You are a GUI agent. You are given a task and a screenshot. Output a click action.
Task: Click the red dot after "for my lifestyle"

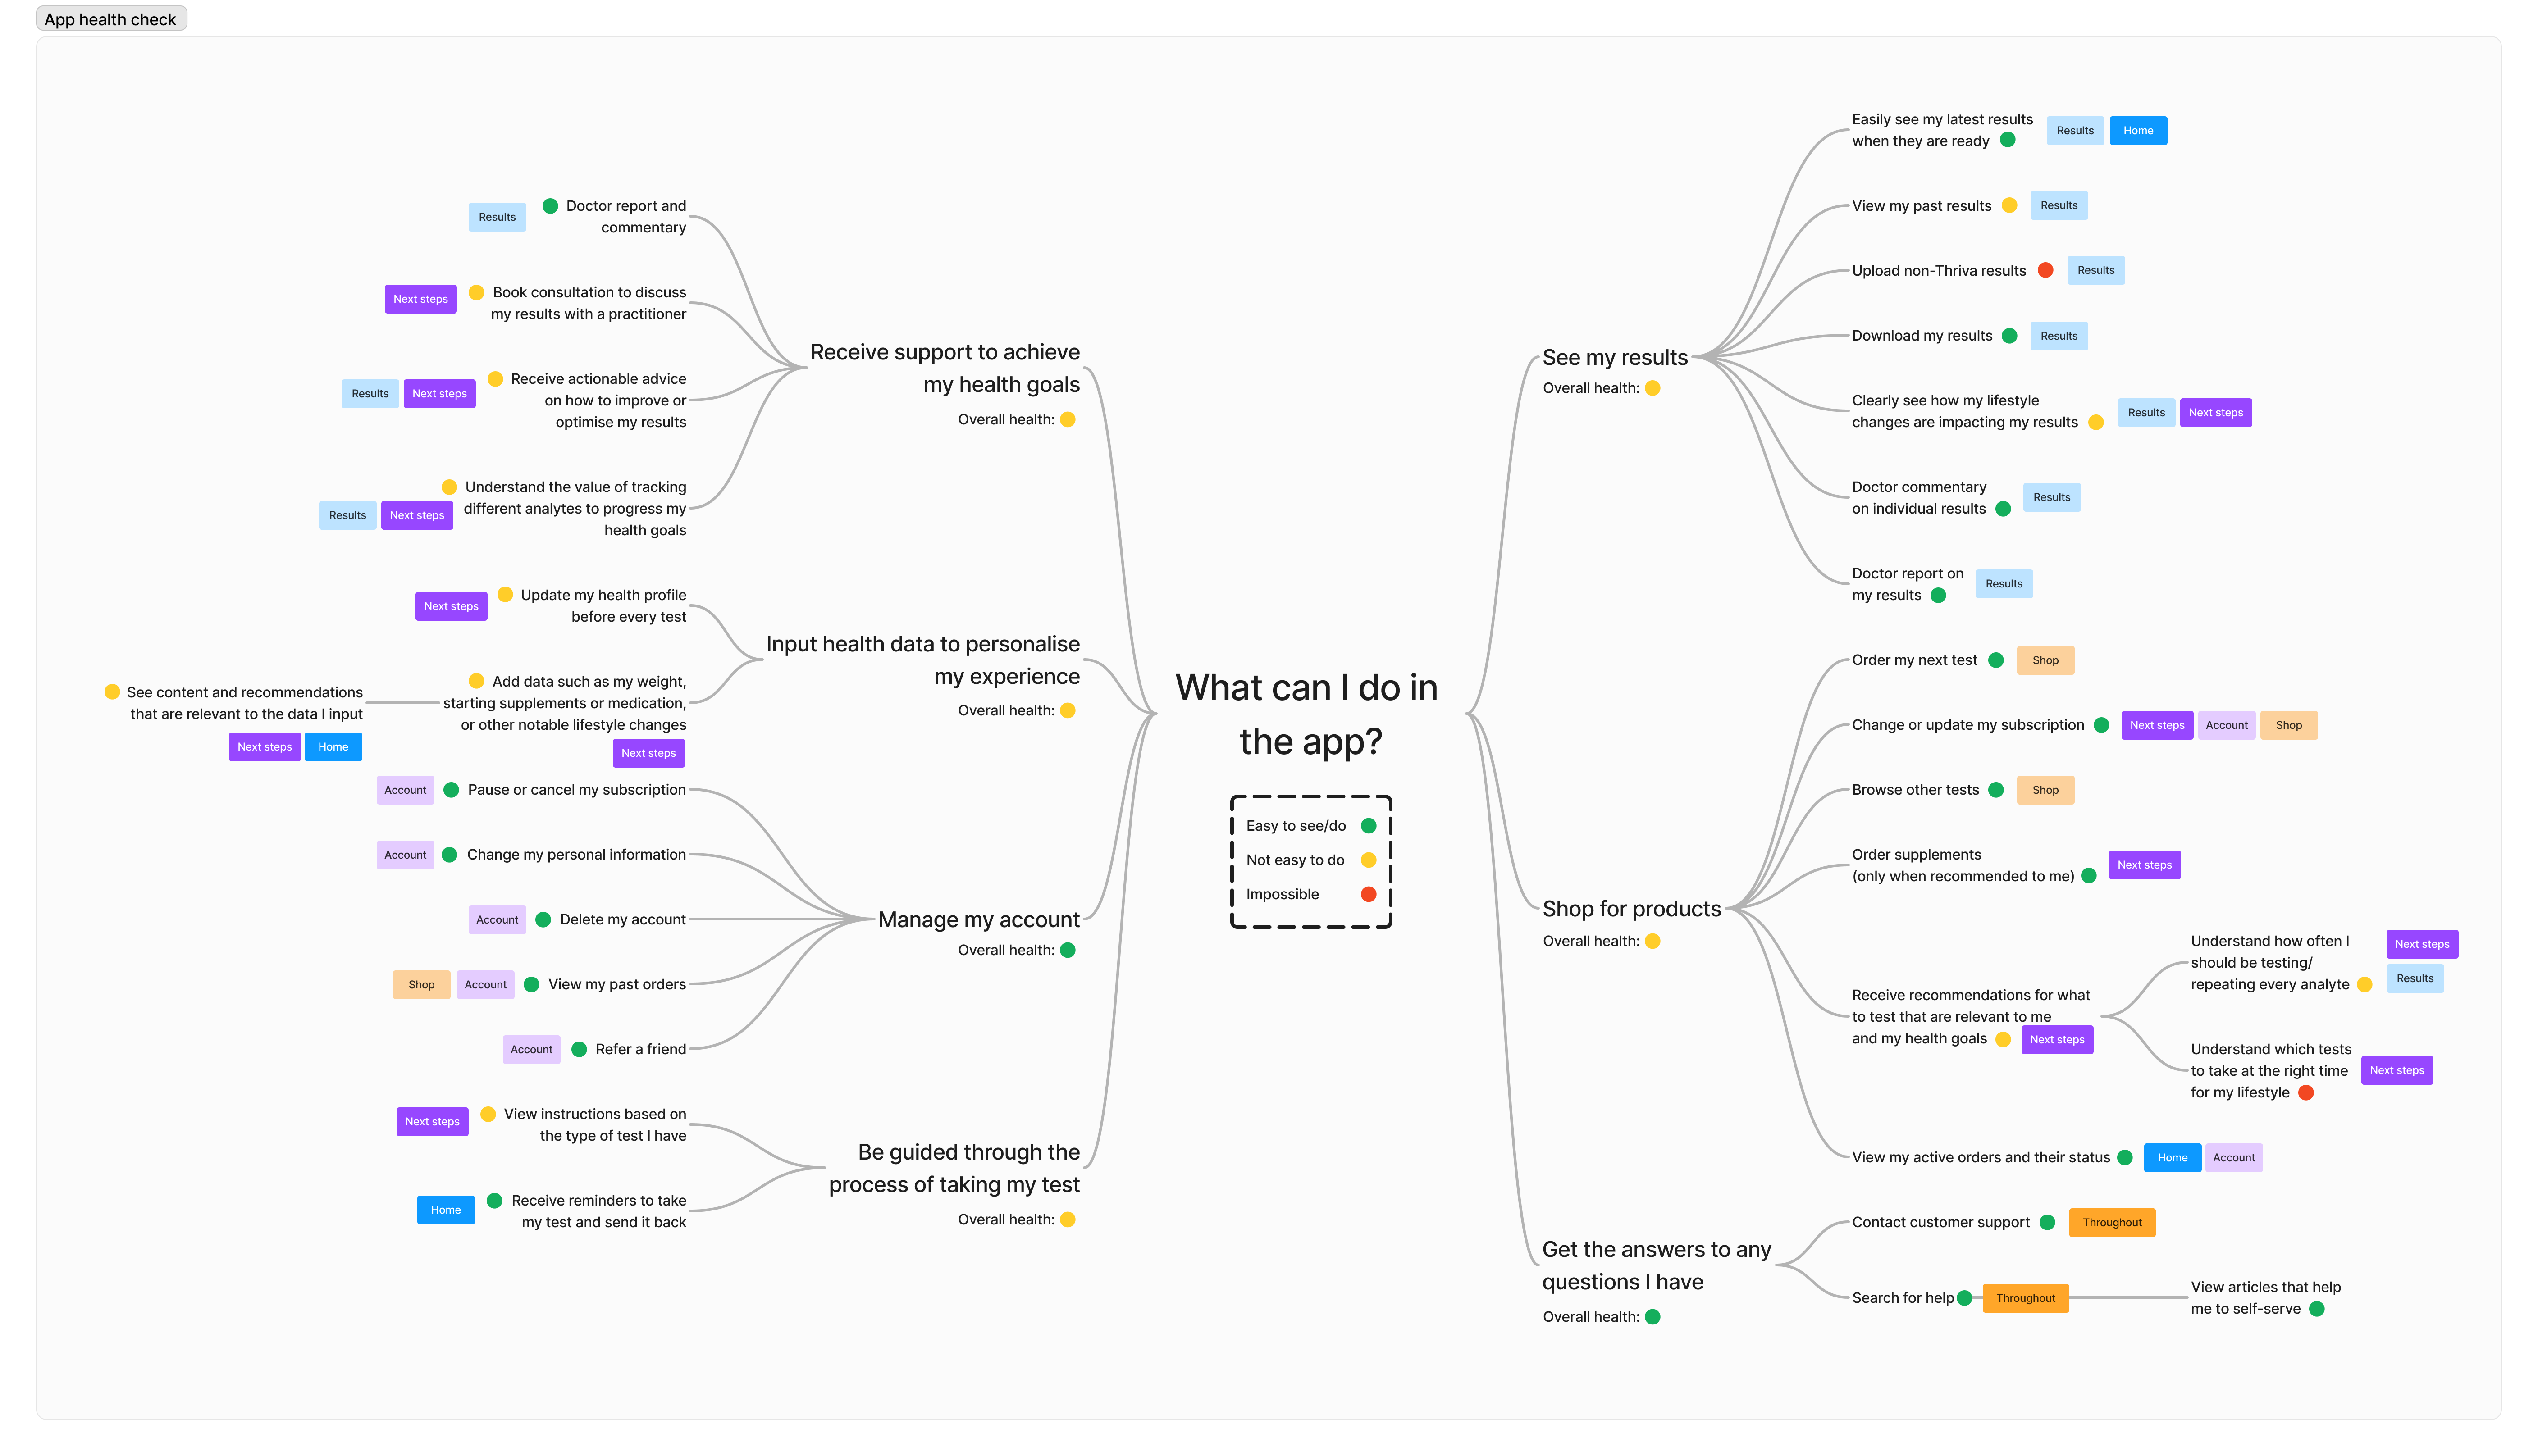[x=2305, y=1093]
